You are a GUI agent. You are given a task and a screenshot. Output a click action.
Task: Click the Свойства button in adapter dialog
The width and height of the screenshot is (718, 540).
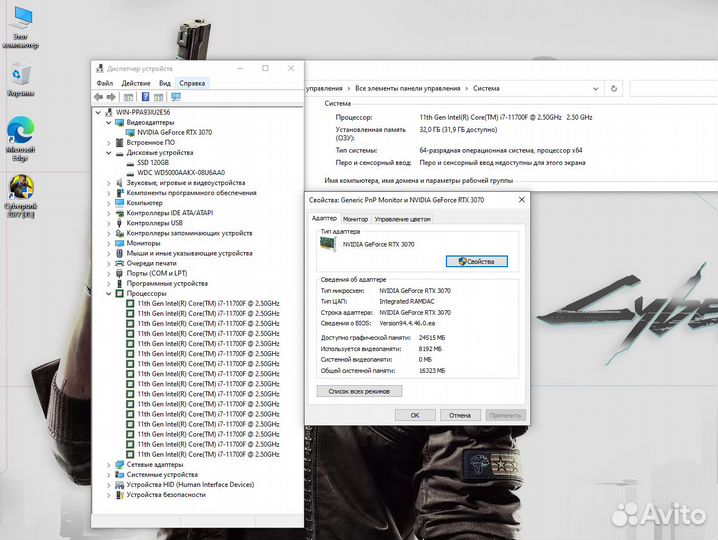pos(477,262)
